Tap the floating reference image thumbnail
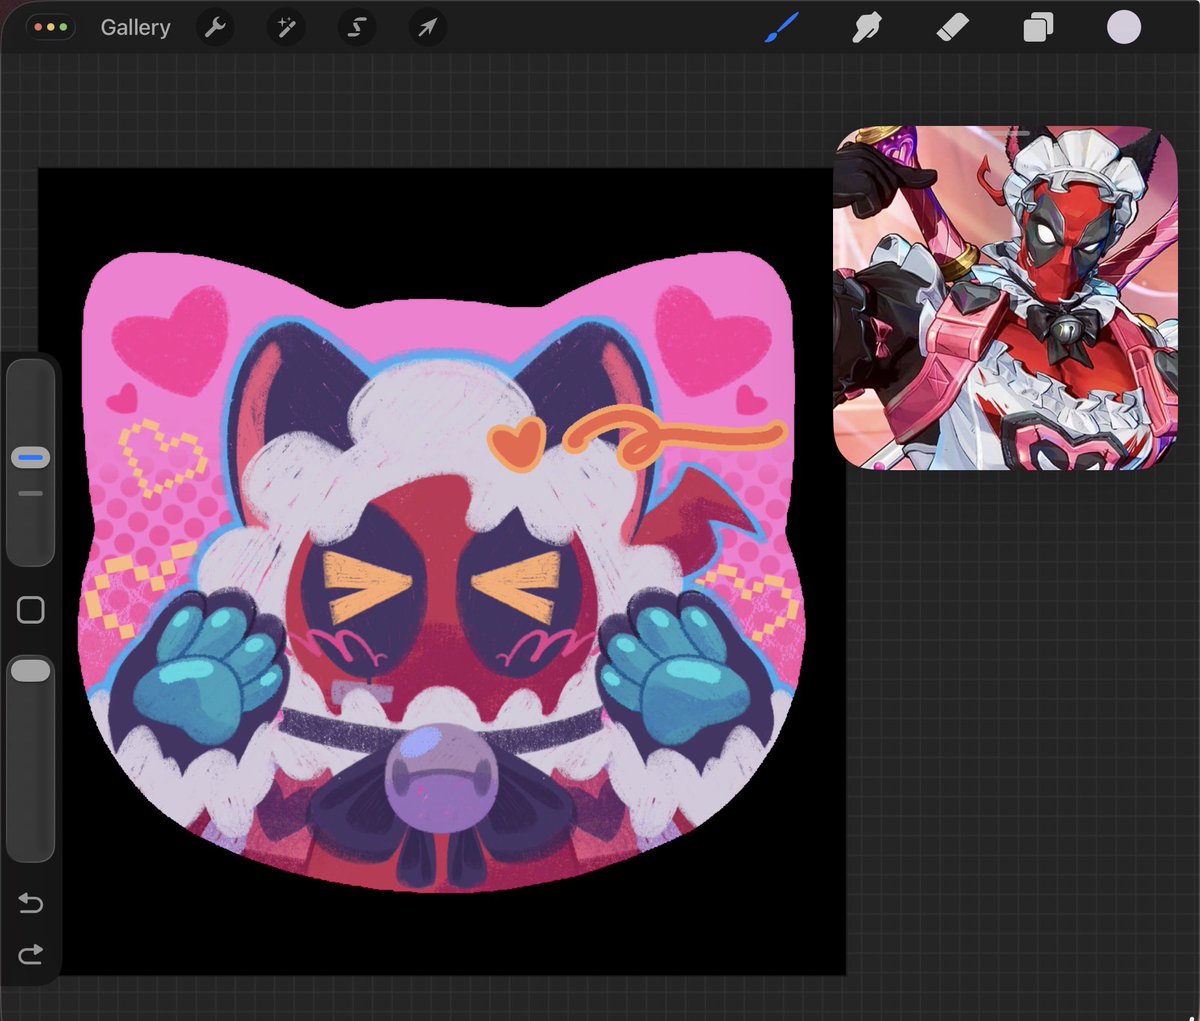Screen dimensions: 1200x1021 1006,298
